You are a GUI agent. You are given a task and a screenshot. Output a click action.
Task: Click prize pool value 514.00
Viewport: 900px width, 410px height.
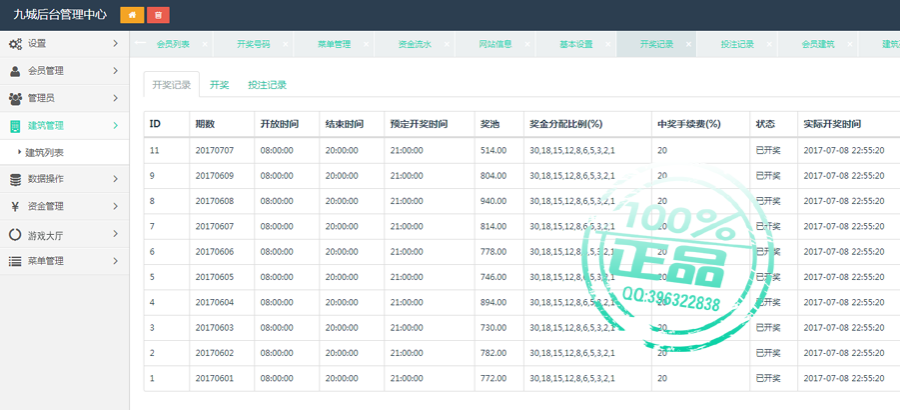tap(494, 150)
